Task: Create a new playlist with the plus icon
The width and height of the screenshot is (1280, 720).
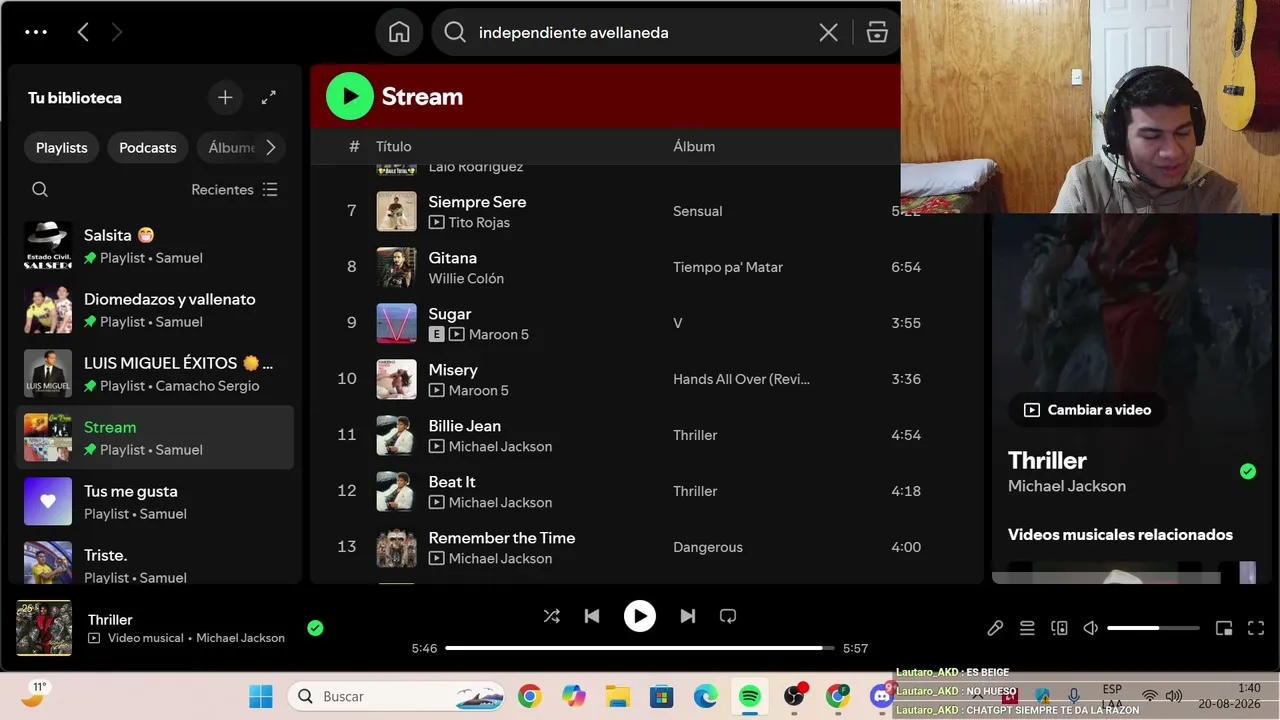Action: (x=225, y=97)
